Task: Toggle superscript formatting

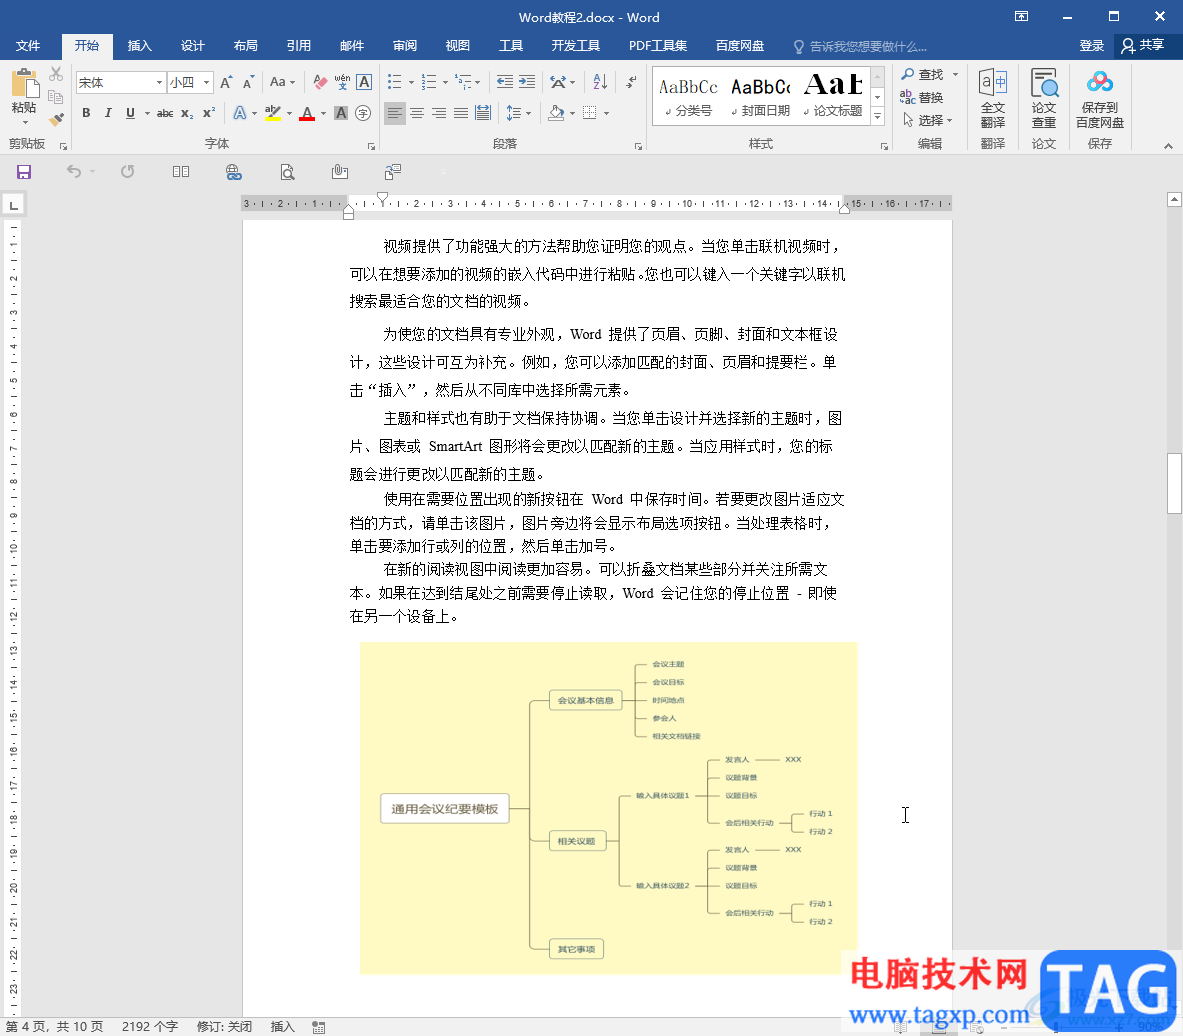Action: click(209, 113)
